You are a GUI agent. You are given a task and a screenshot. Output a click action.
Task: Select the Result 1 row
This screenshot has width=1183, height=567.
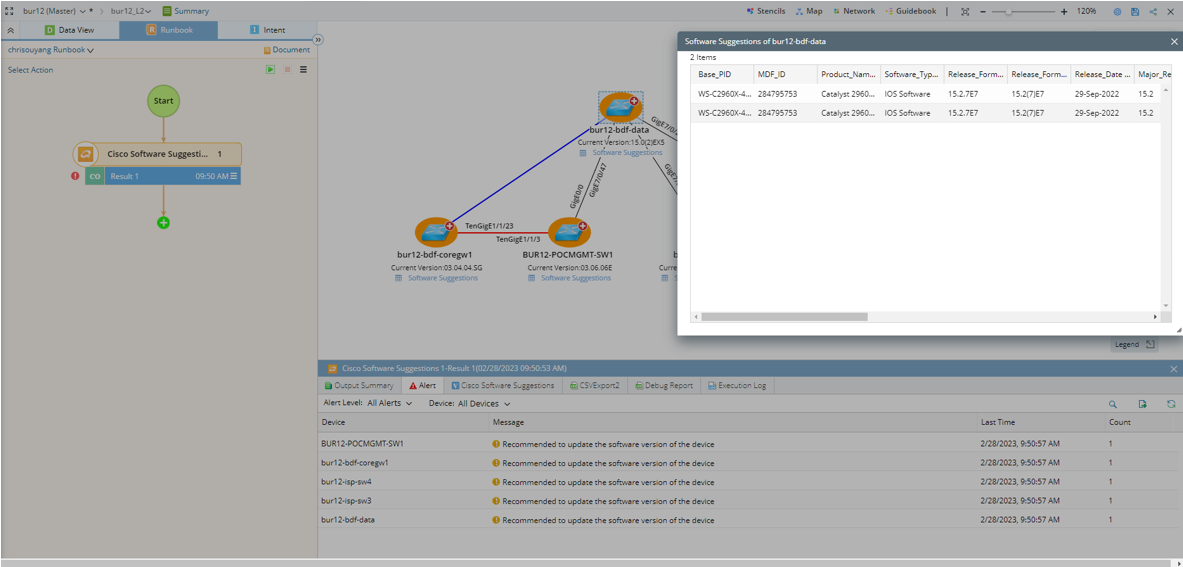(163, 176)
